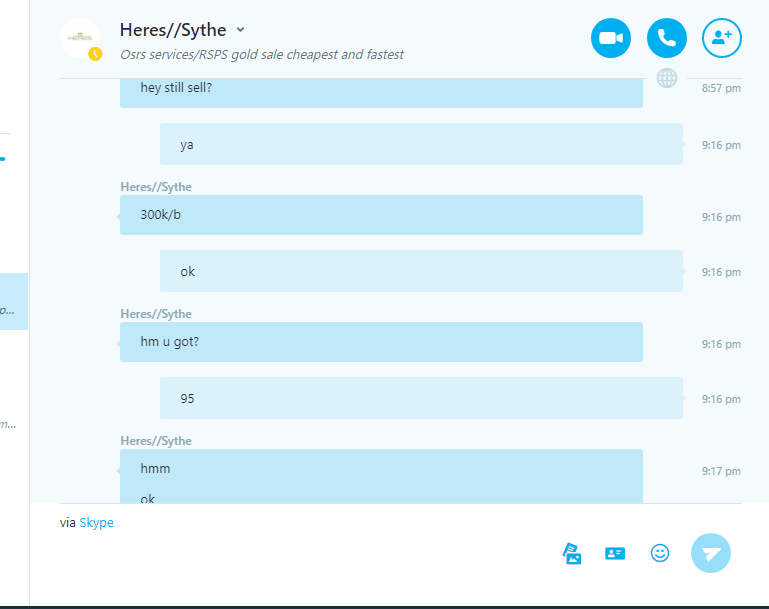The height and width of the screenshot is (609, 769).
Task: Click the globe translator icon
Action: pos(667,78)
